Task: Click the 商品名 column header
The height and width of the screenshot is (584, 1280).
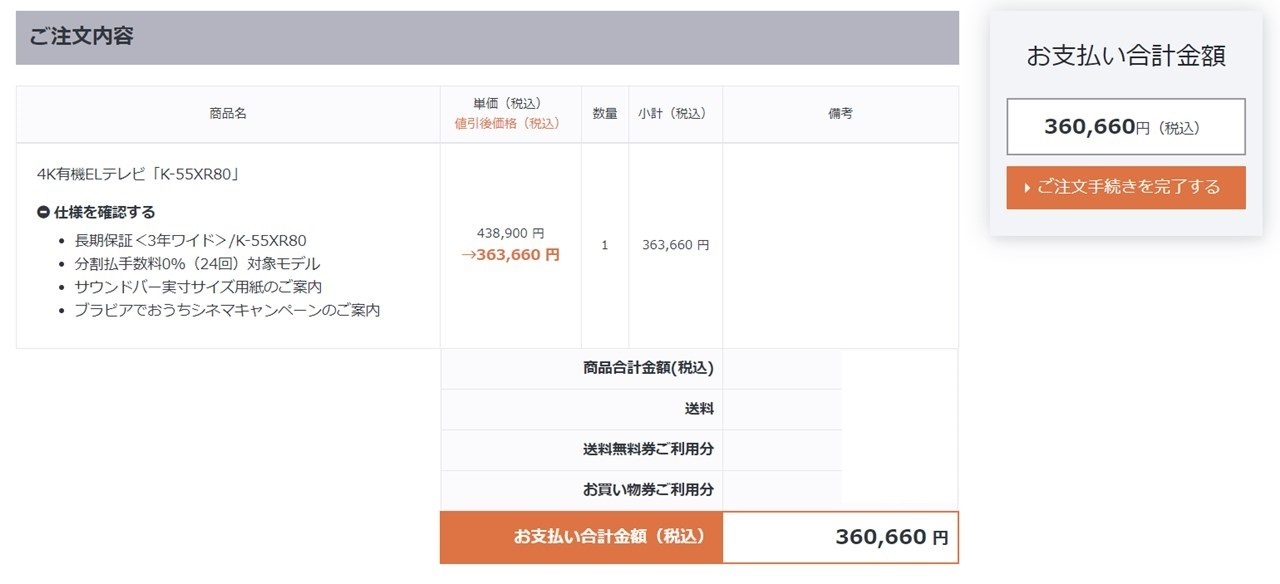Action: 228,114
